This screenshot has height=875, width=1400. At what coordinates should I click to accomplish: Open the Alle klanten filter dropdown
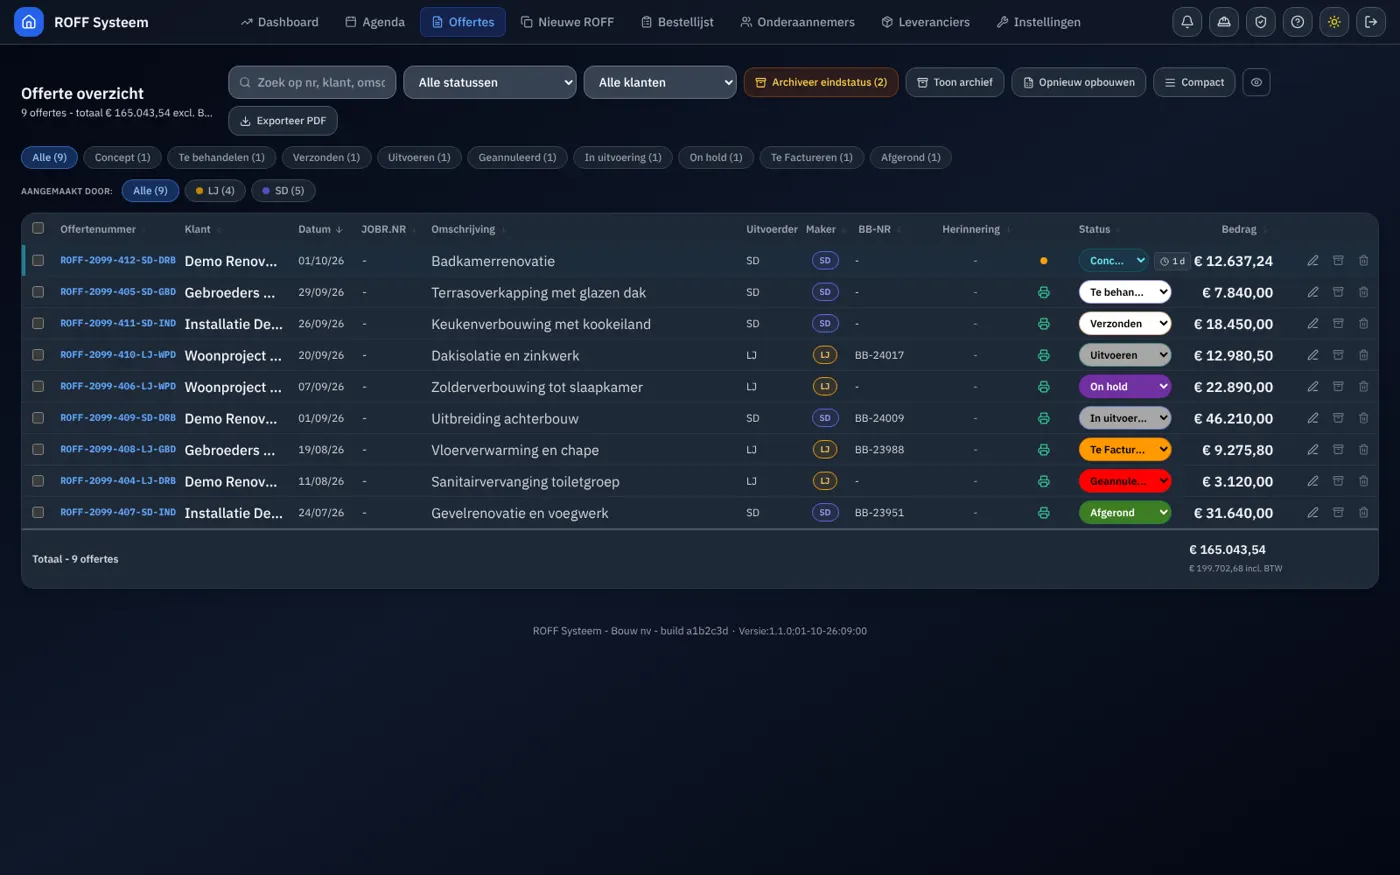(x=660, y=82)
